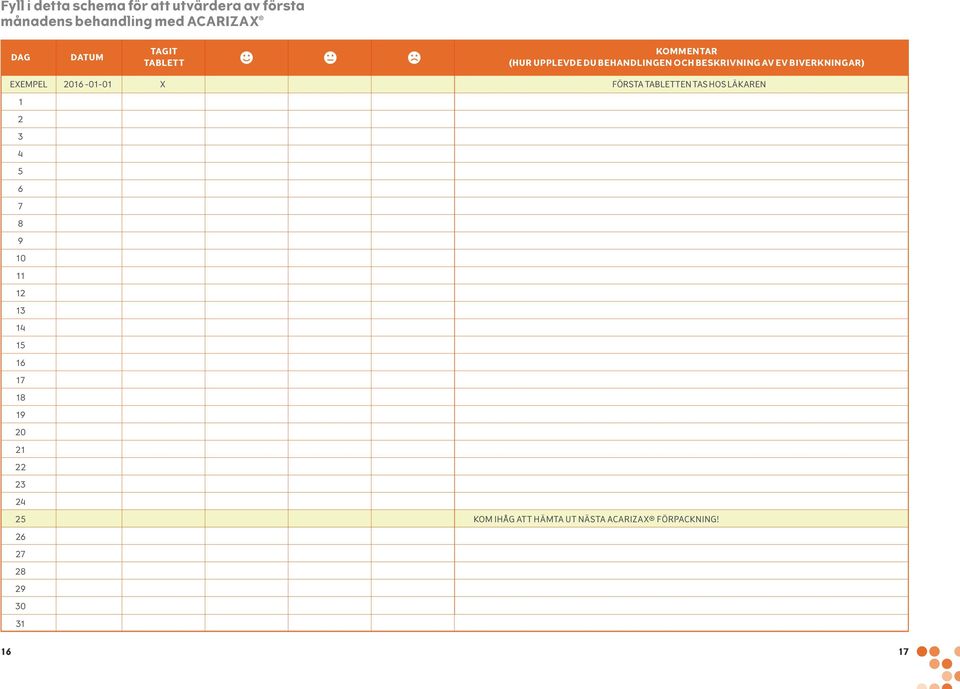Click the example date 2016-01-01
960x689 pixels.
pyautogui.click(x=88, y=85)
